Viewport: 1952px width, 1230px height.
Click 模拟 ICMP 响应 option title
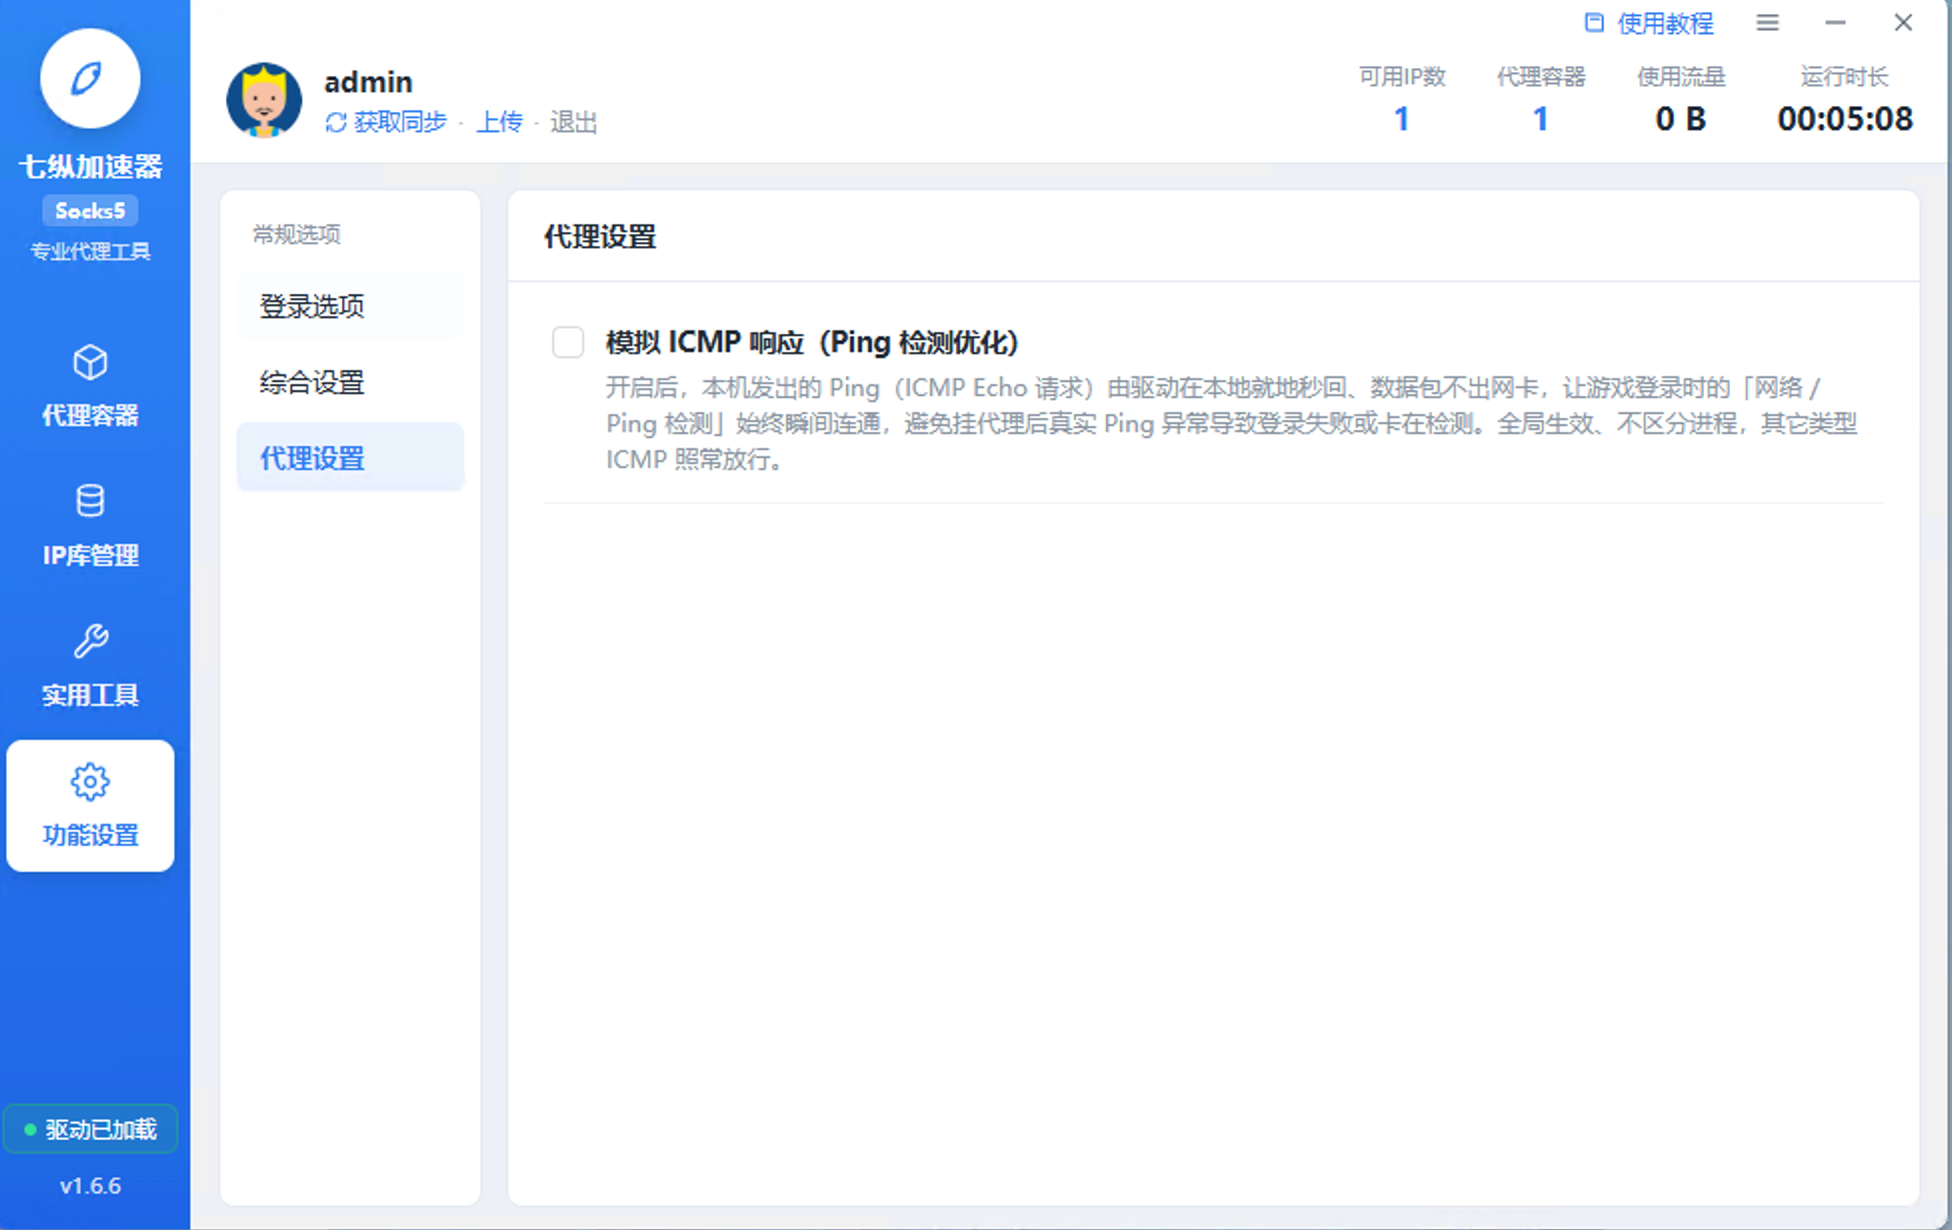pos(812,342)
